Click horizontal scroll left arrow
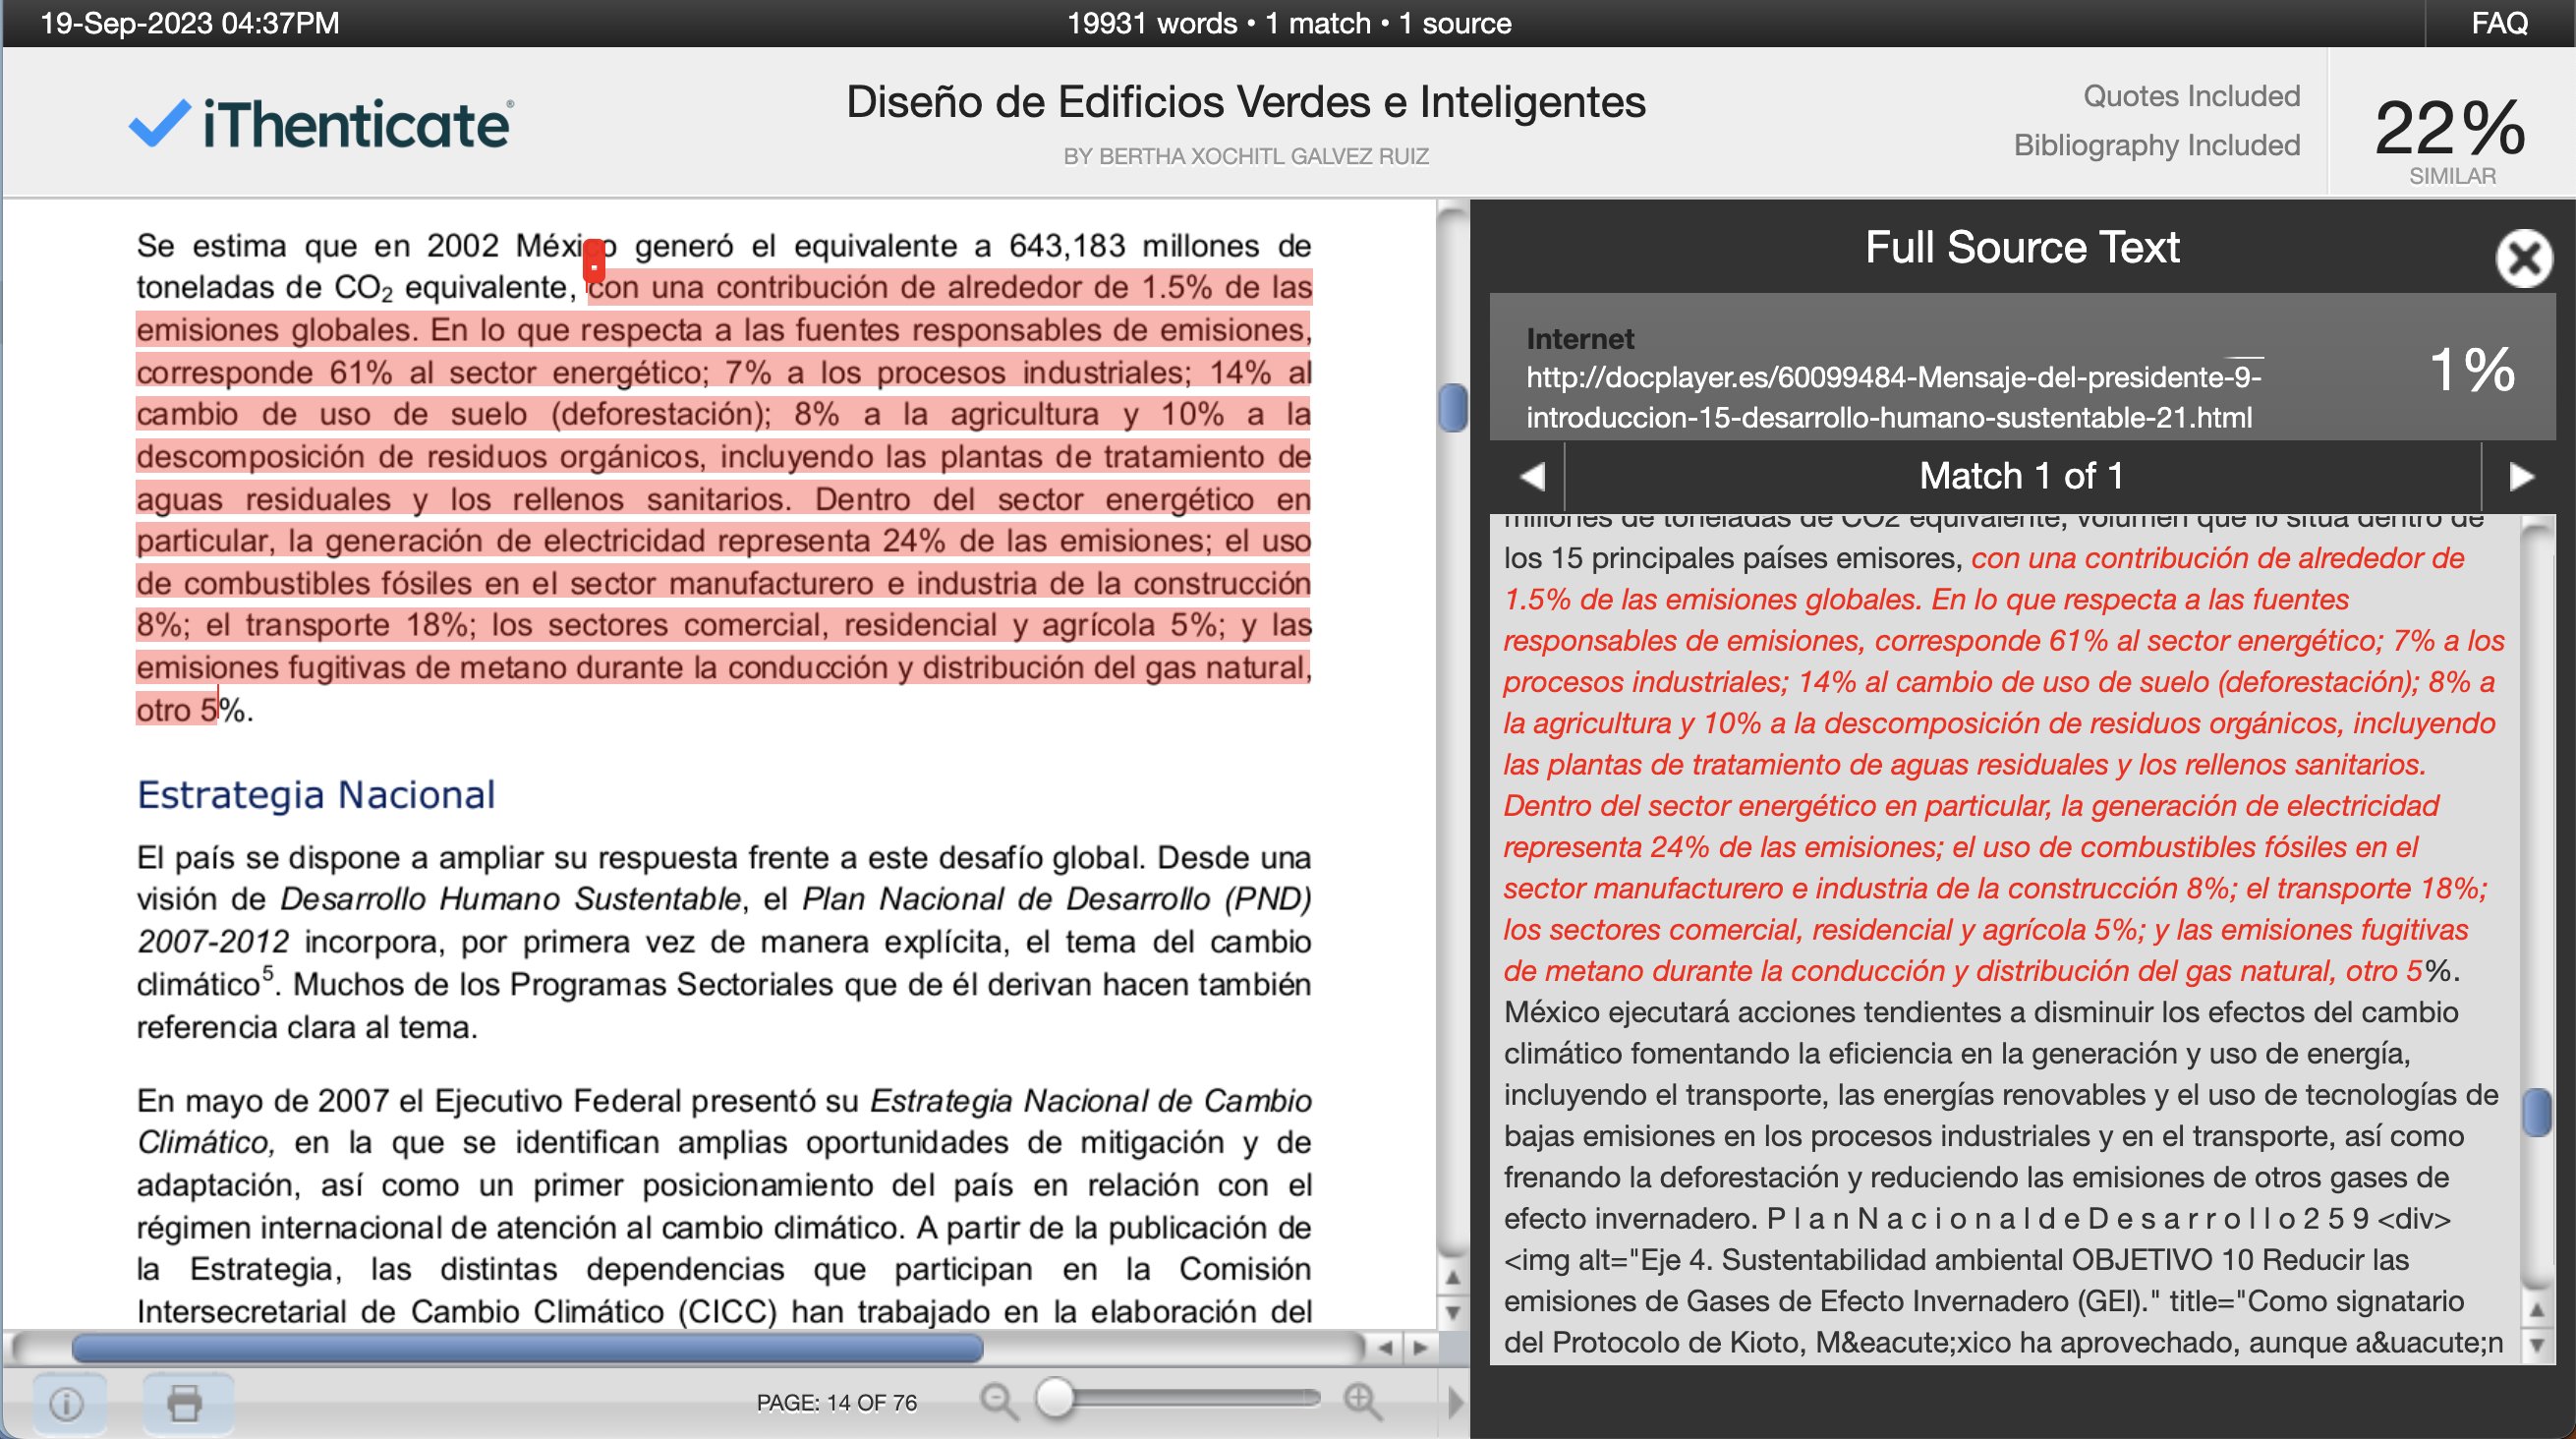2576x1439 pixels. point(1385,1348)
